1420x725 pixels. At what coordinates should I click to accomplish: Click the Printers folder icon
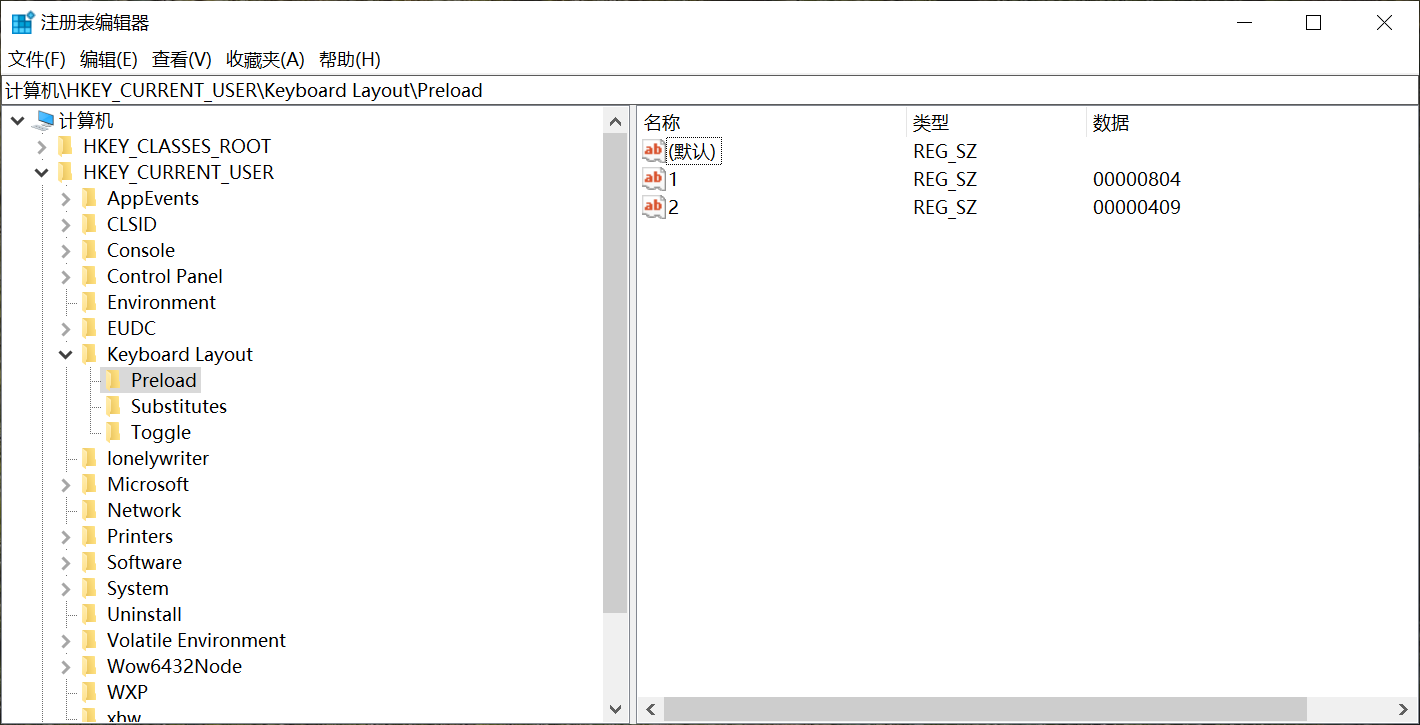pos(90,537)
